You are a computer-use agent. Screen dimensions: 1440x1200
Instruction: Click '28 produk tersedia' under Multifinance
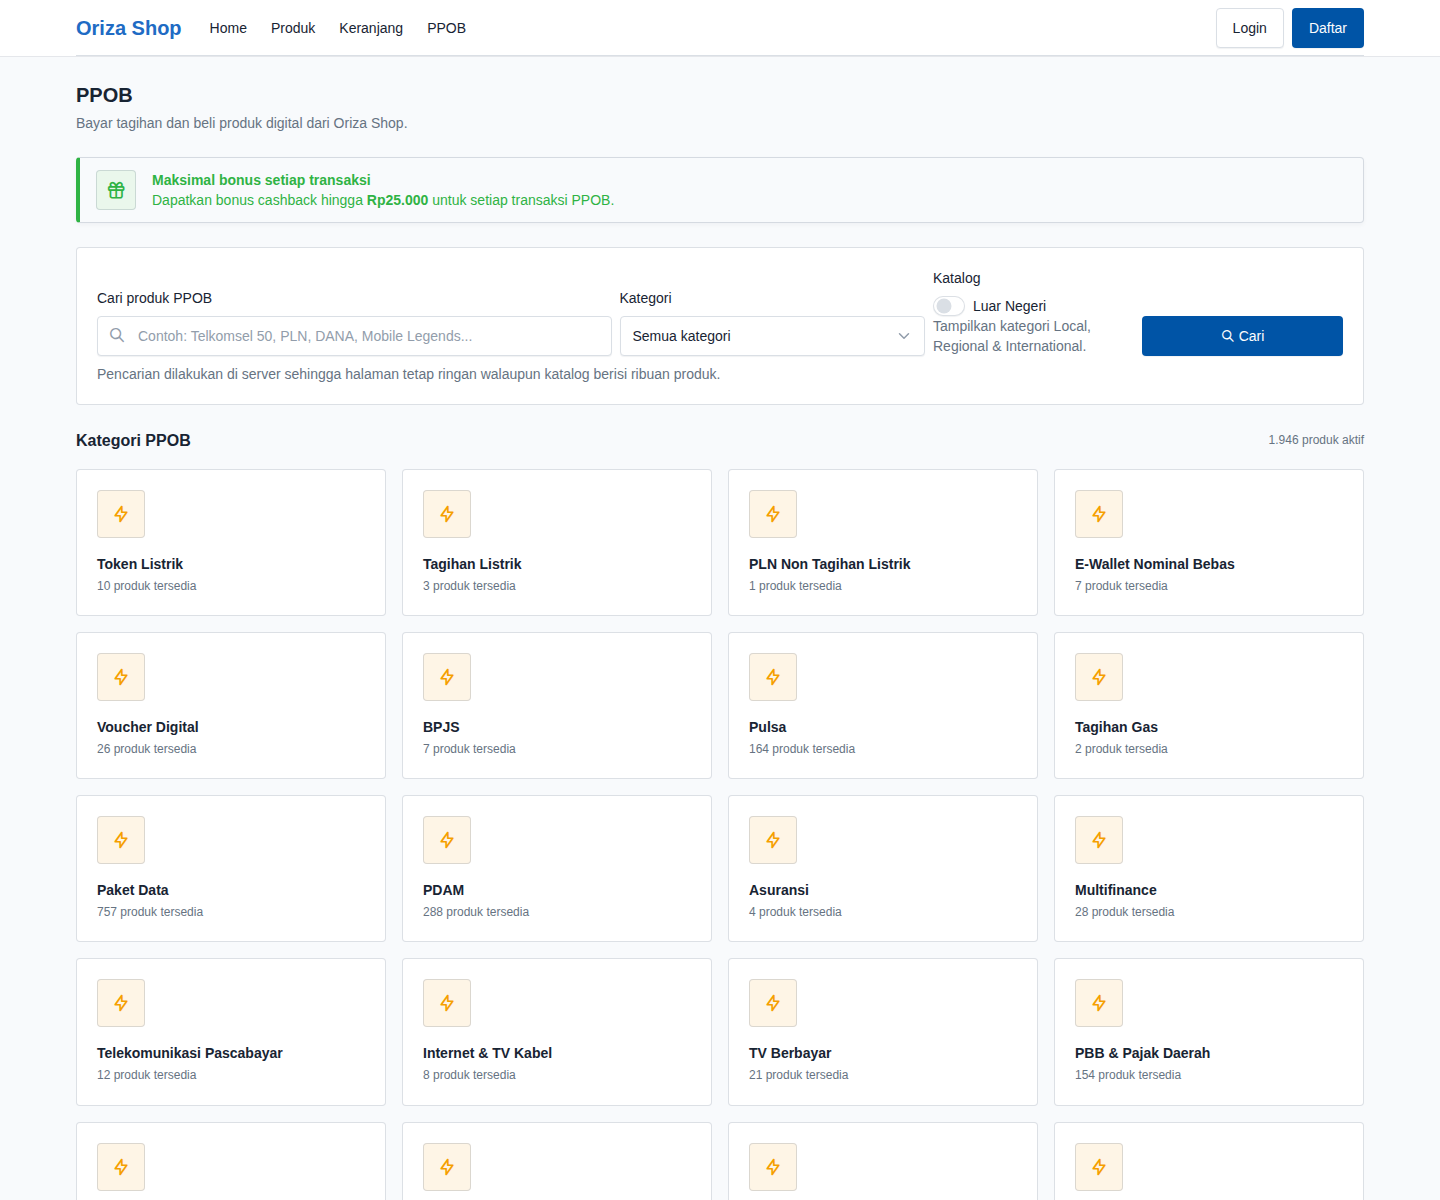1125,912
